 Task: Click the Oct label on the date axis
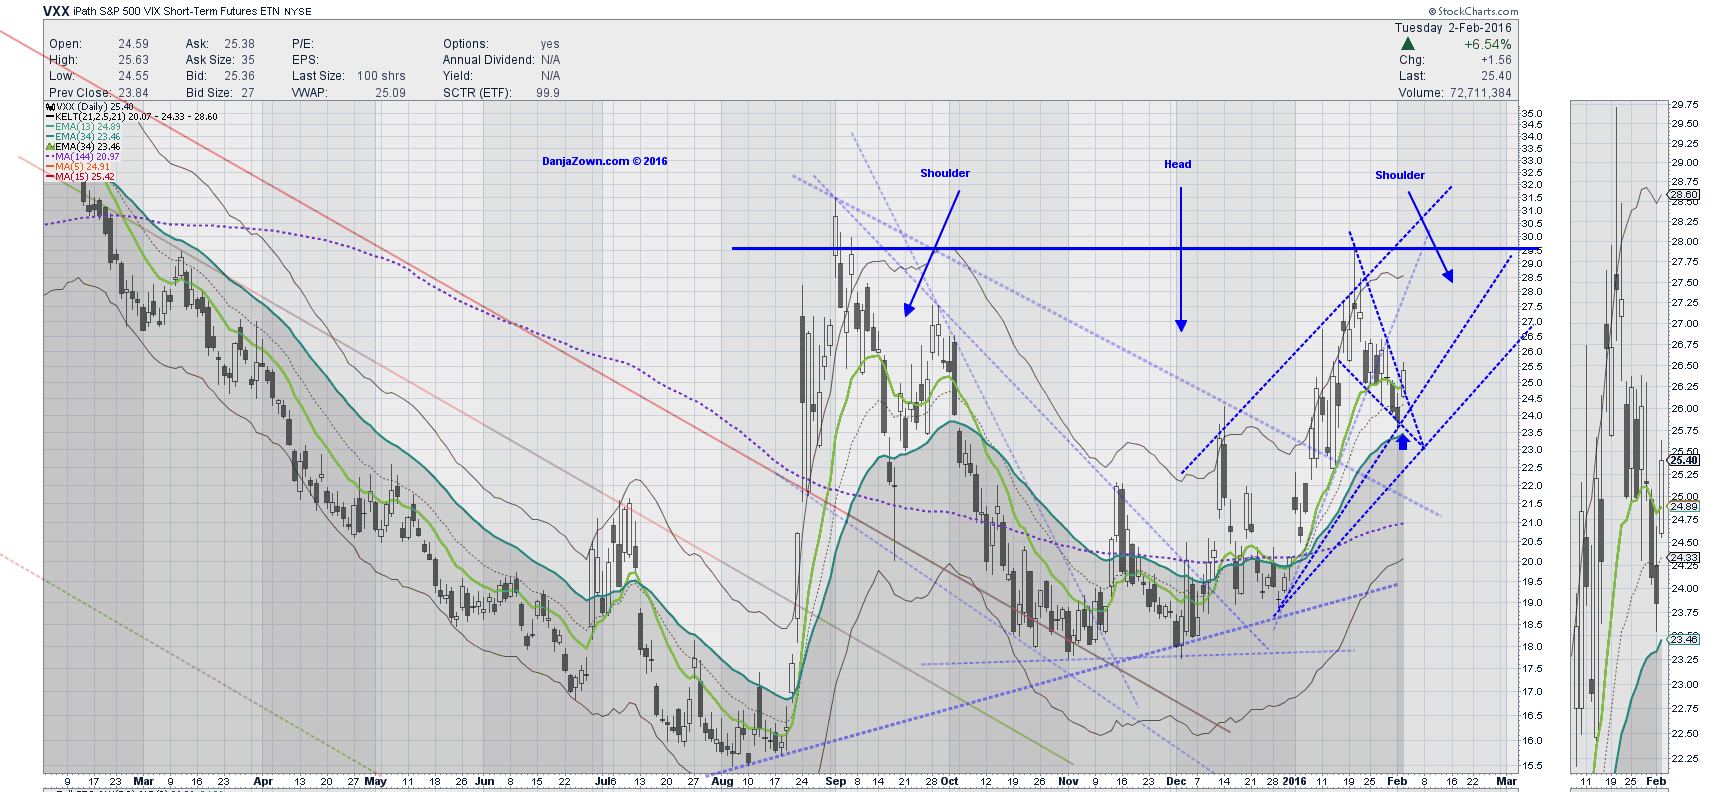point(949,782)
